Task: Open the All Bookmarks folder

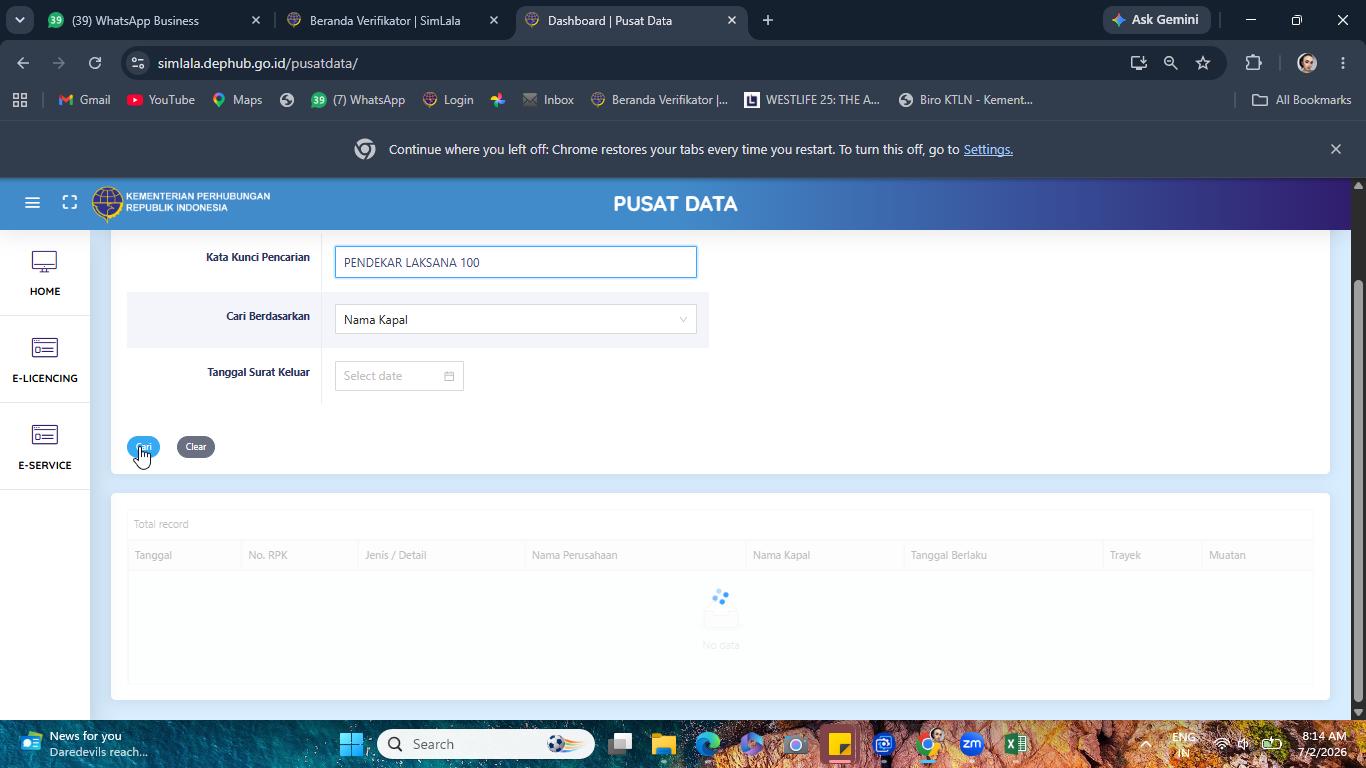Action: coord(1302,100)
